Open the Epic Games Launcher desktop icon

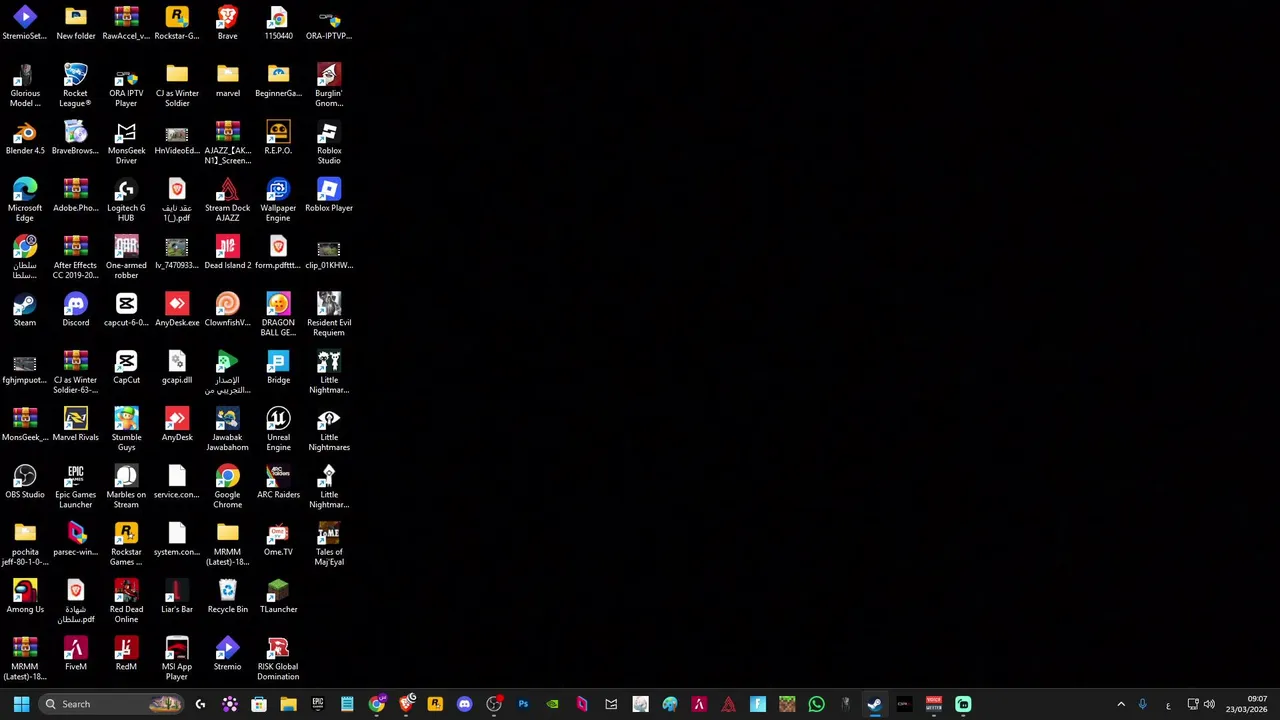coord(75,487)
